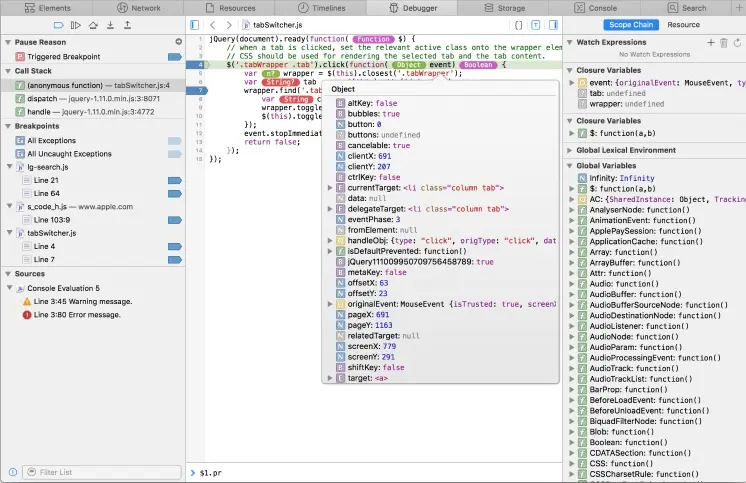Image resolution: width=746 pixels, height=483 pixels.
Task: Toggle all breakpoints with the breakpoints button
Action: click(59, 25)
